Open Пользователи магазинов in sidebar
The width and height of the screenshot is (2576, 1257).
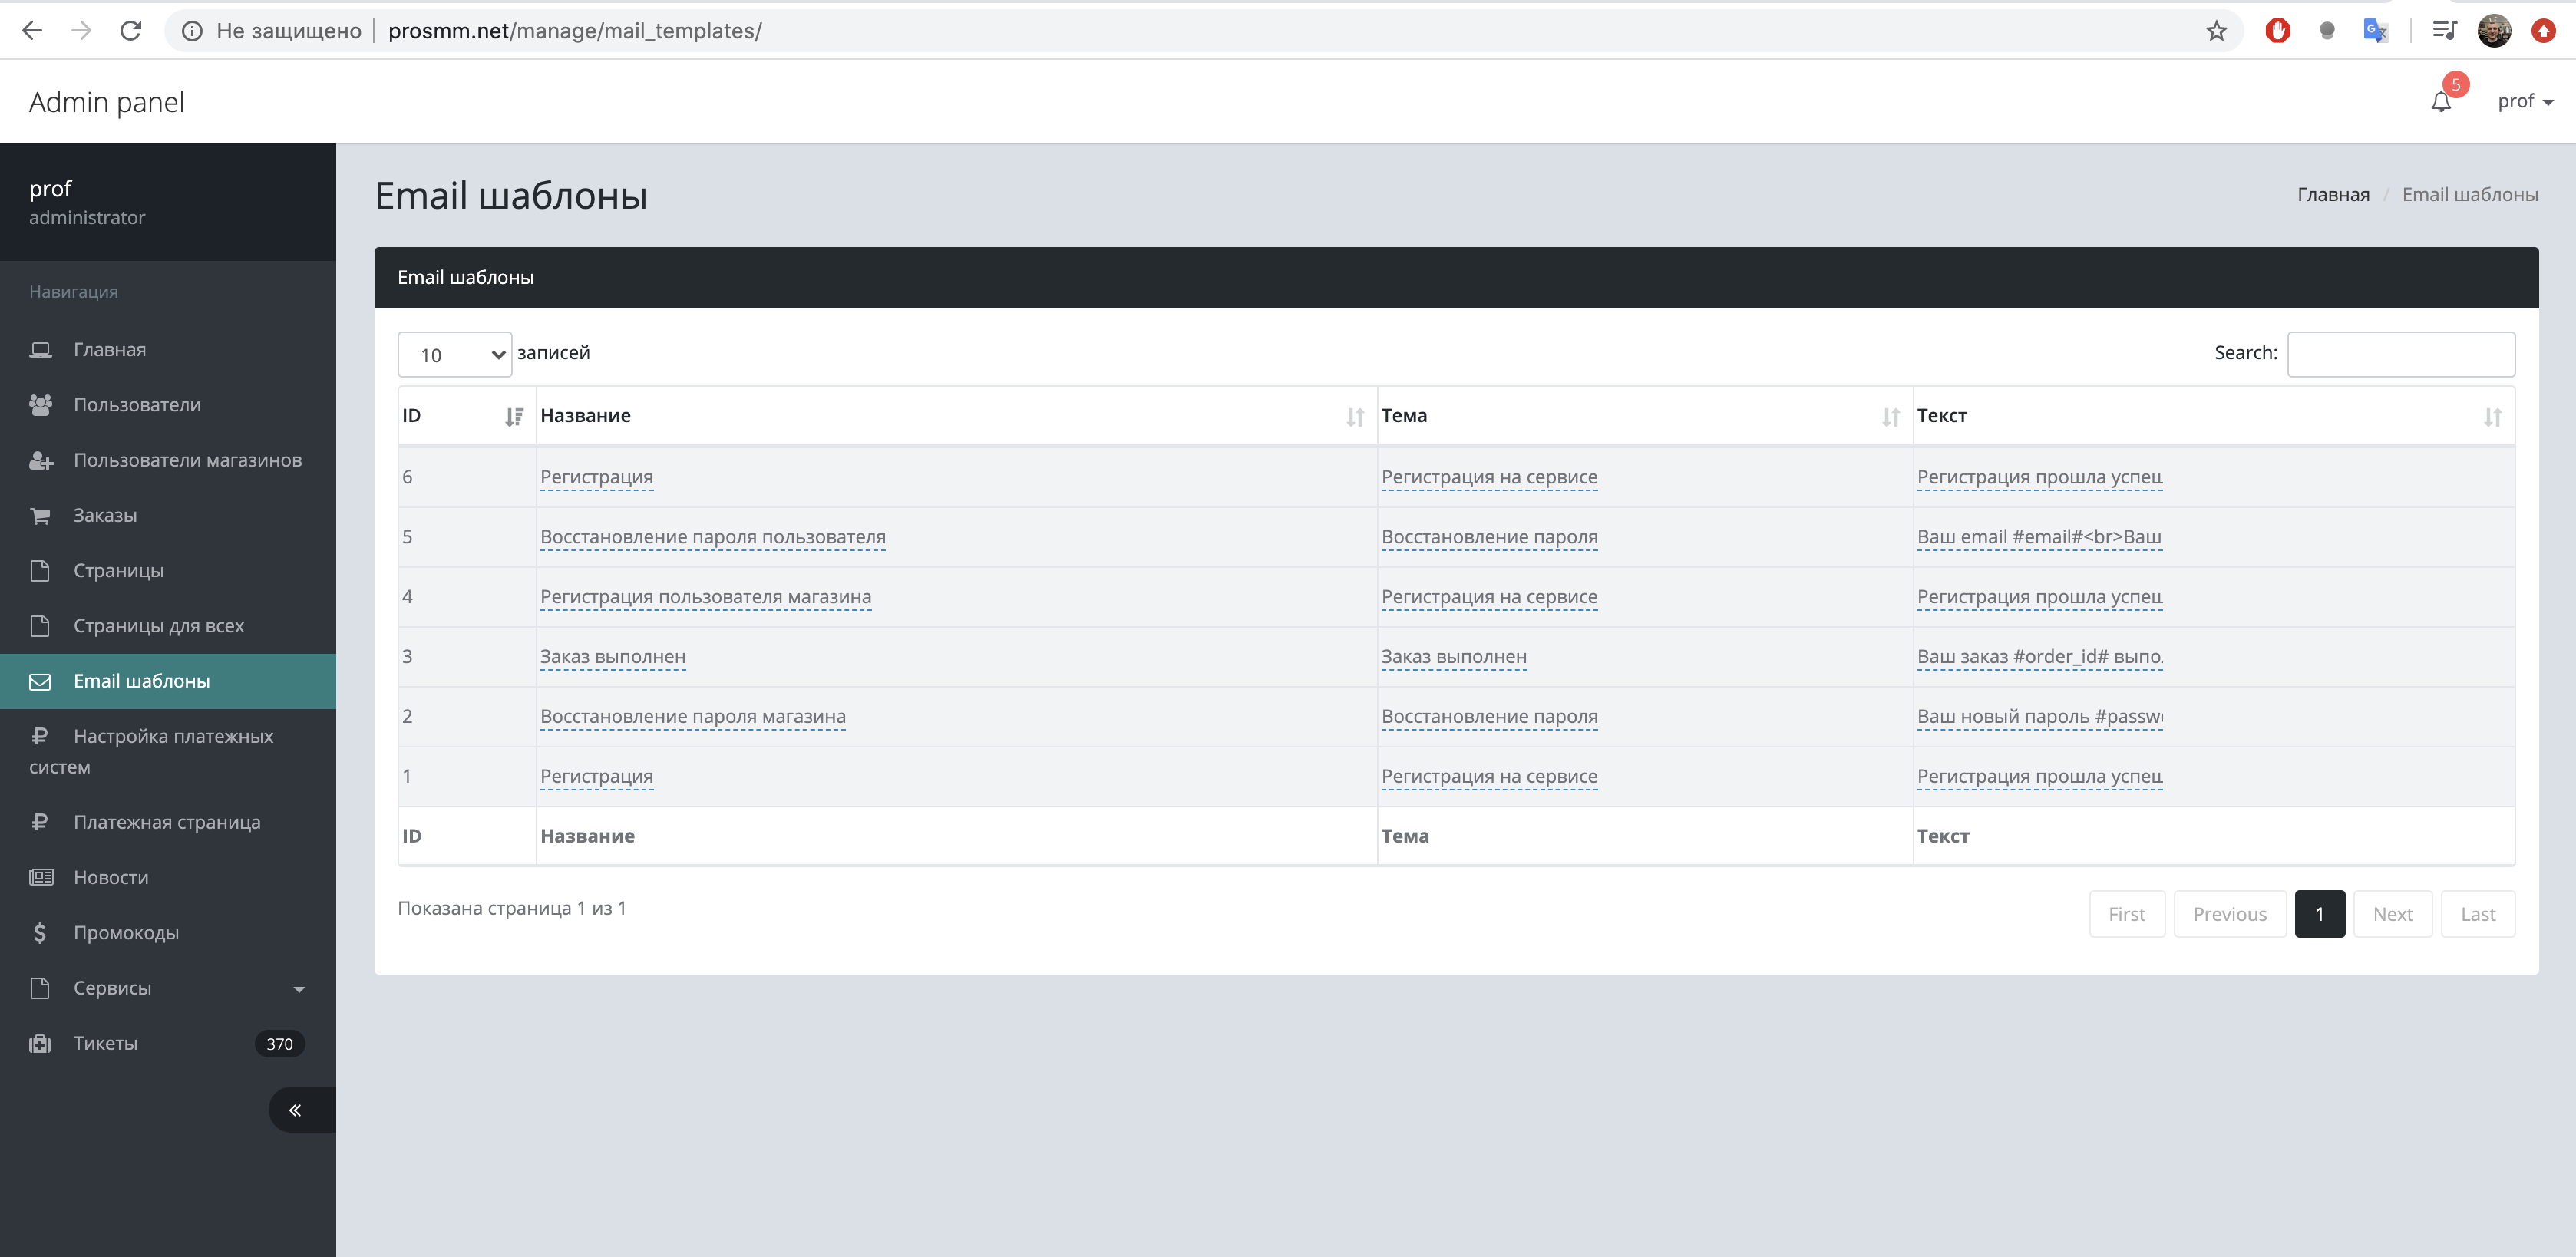pos(168,460)
